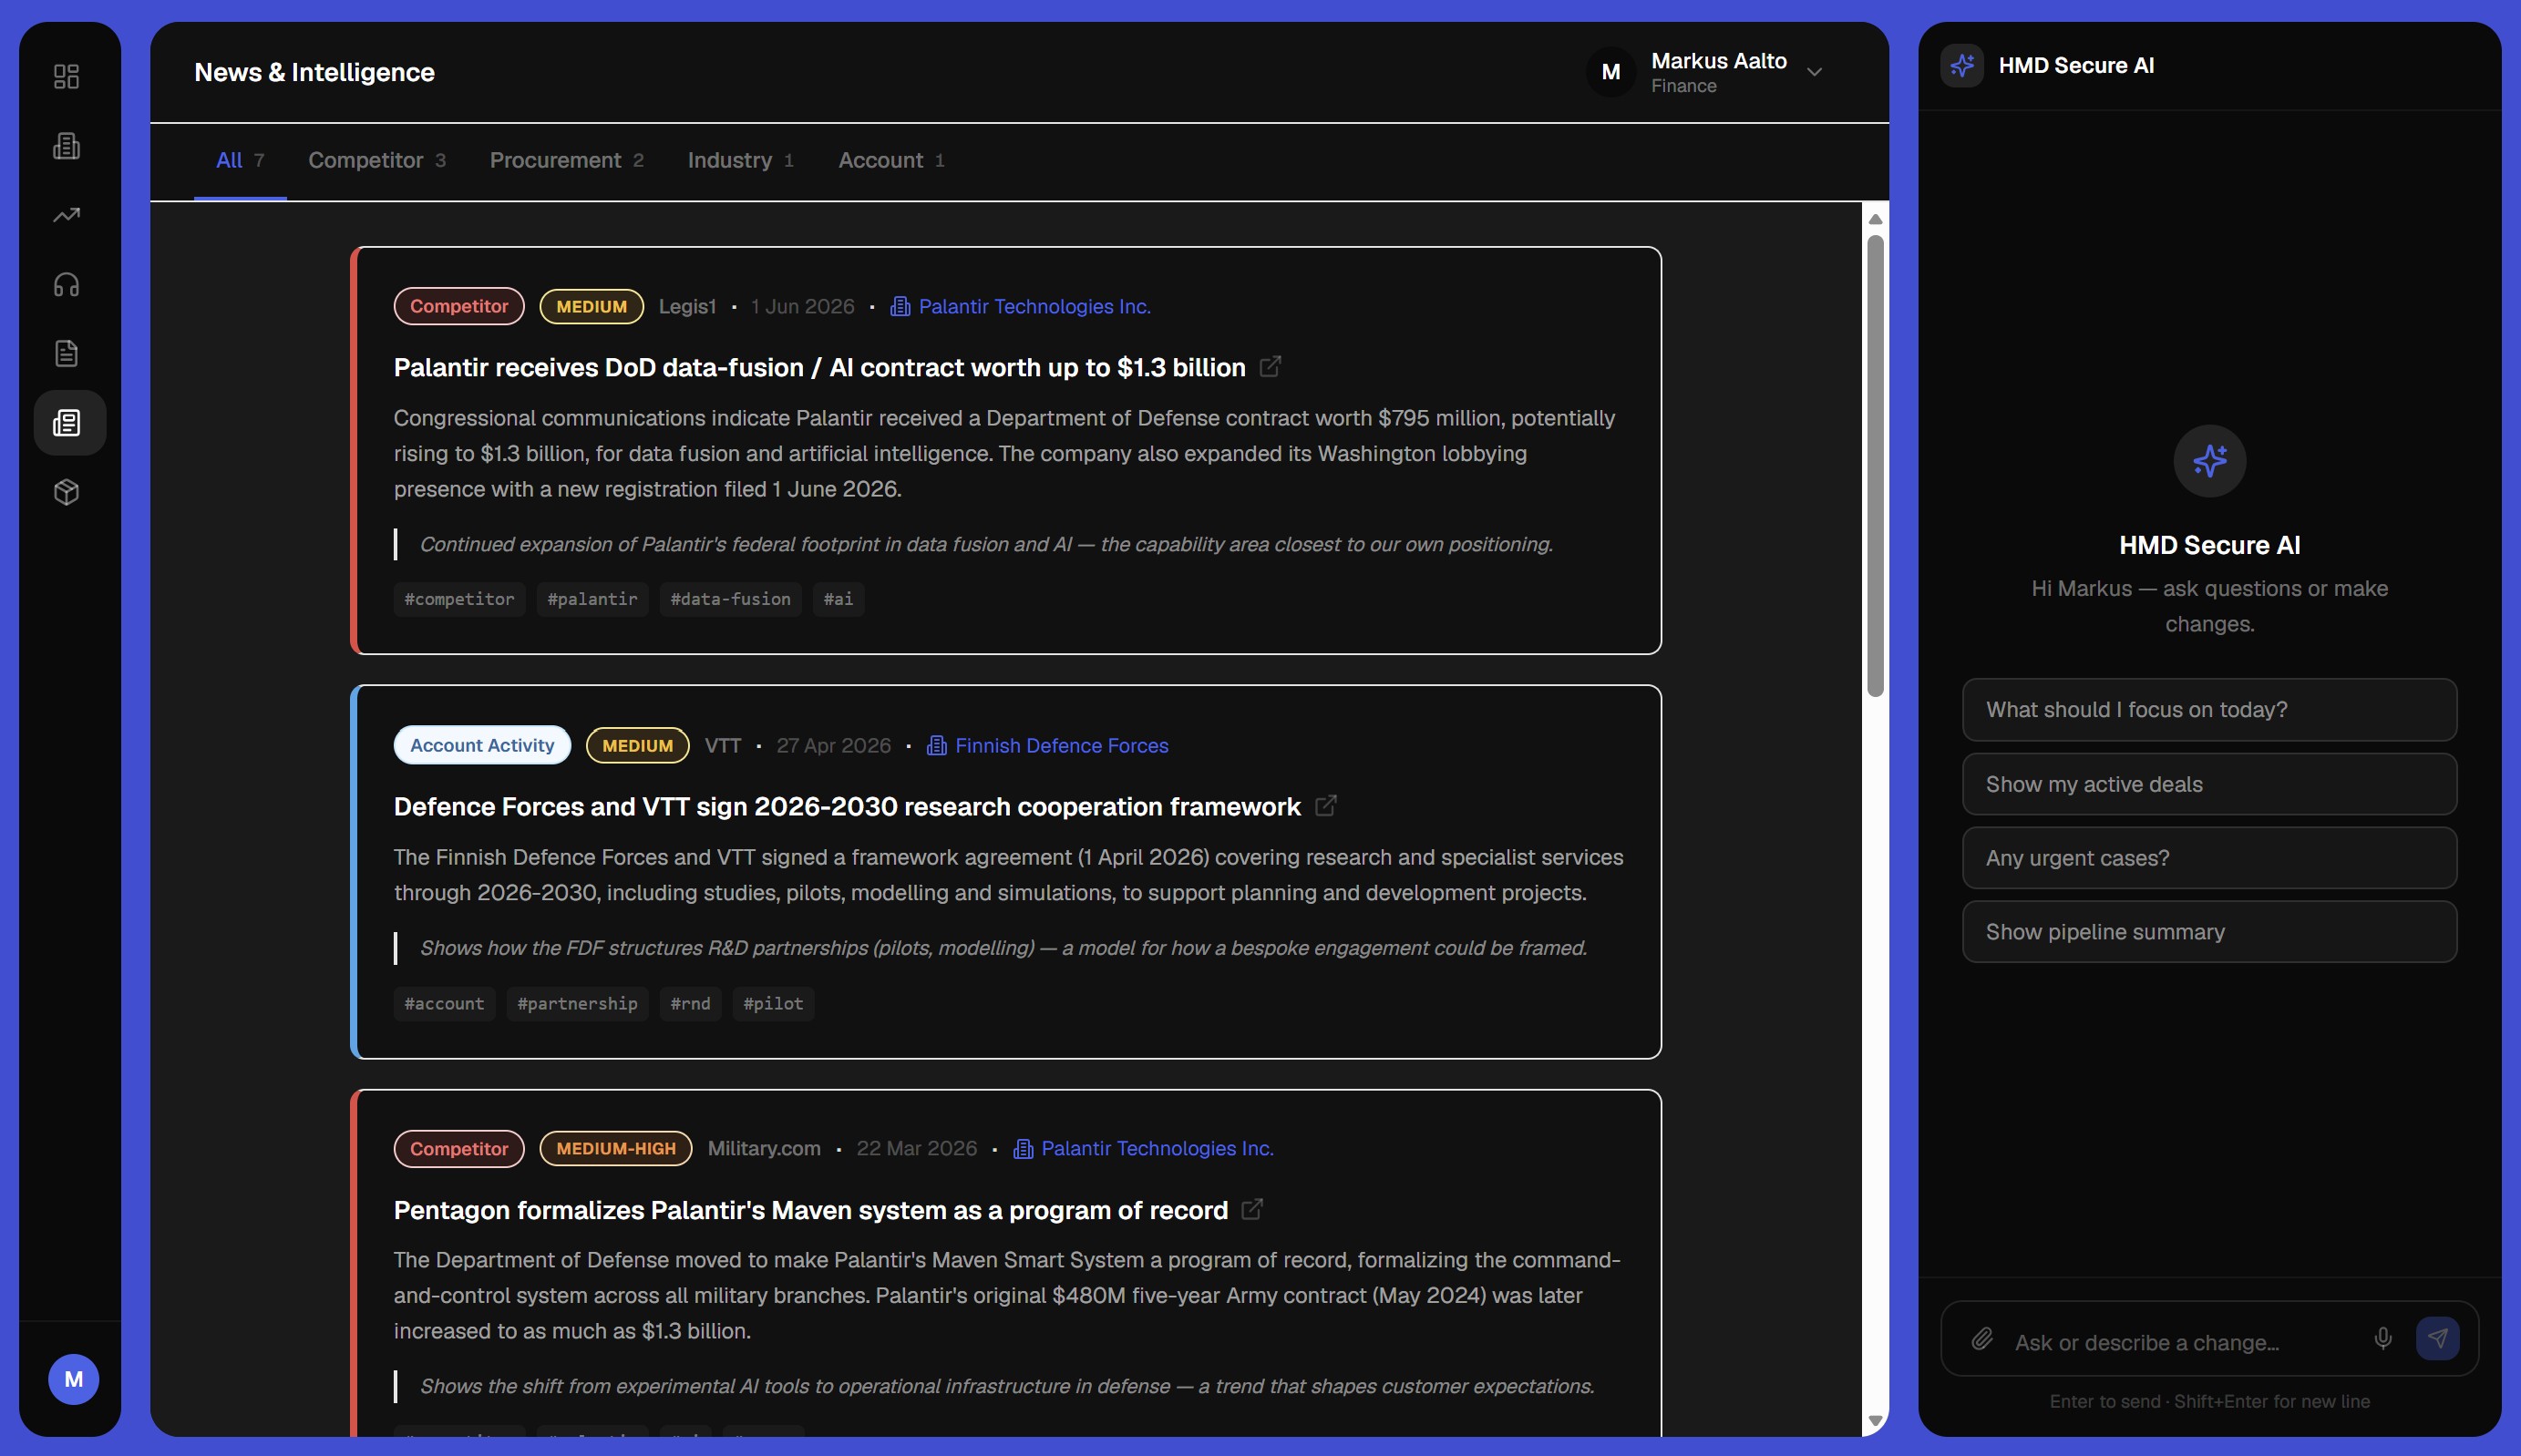Activate the microphone icon in chat input

pyautogui.click(x=2383, y=1339)
